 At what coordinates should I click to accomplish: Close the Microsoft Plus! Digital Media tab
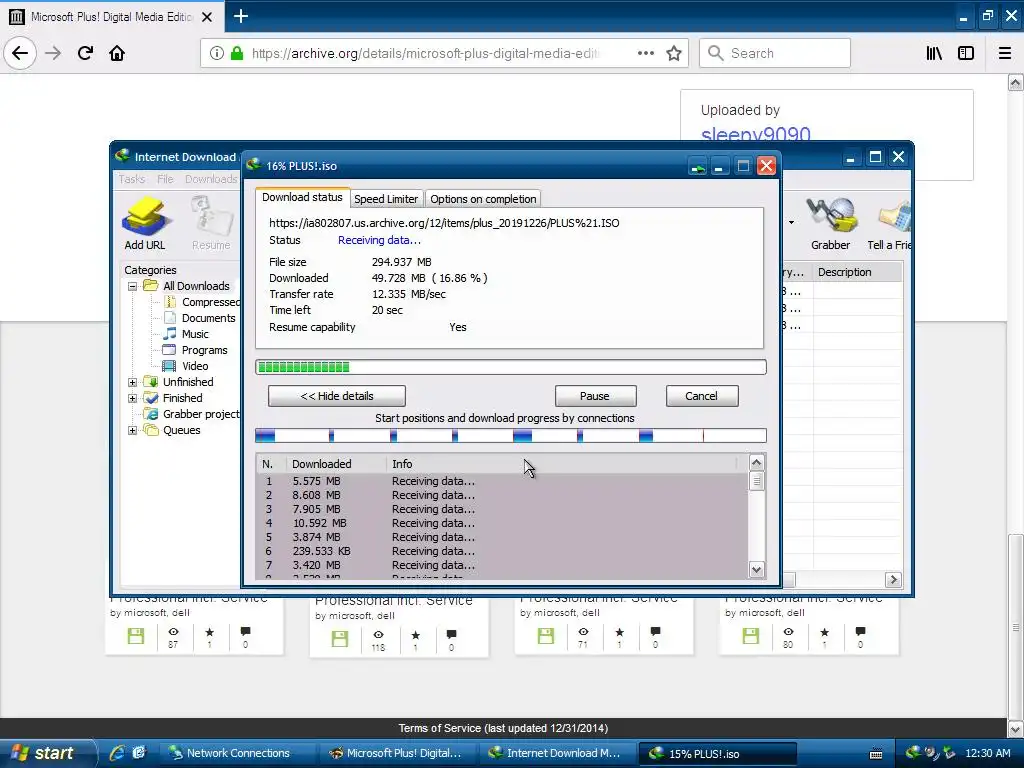click(x=207, y=17)
